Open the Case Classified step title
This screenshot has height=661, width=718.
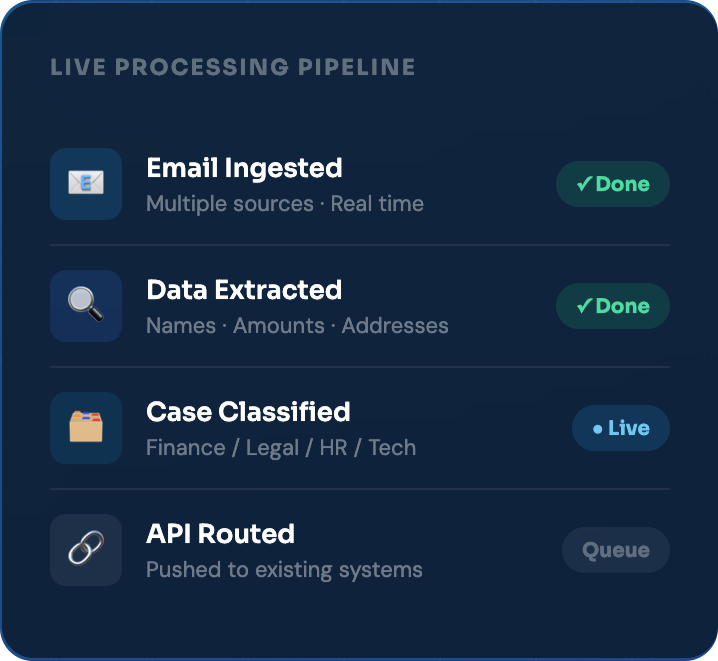(248, 412)
